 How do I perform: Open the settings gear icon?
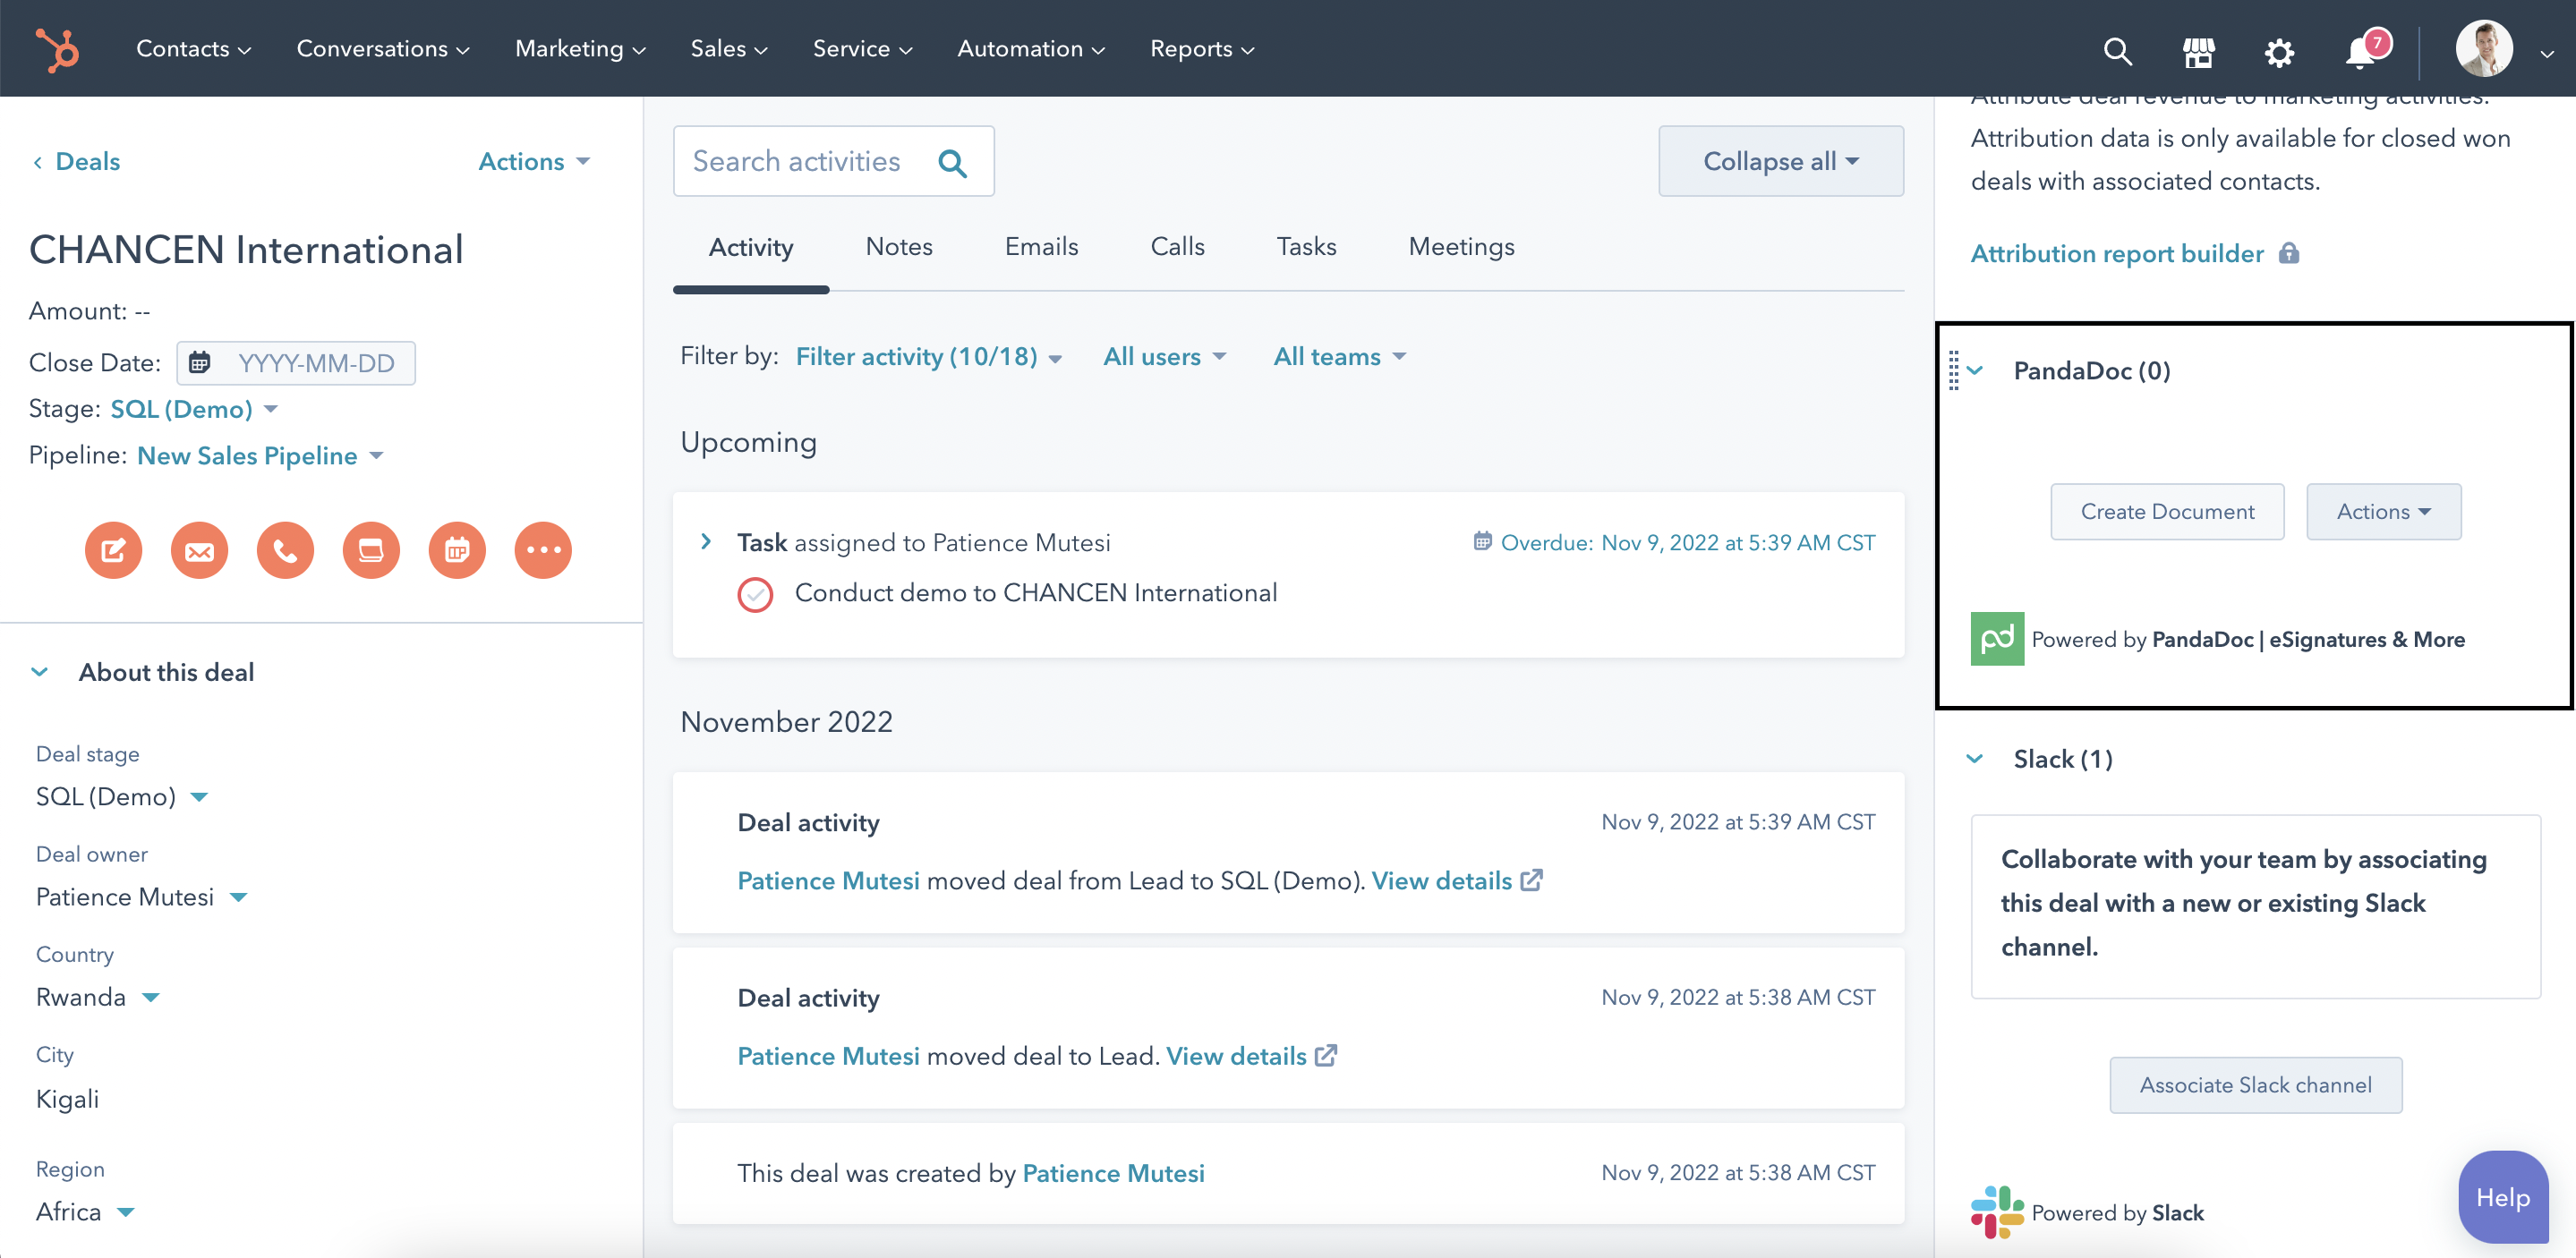2279,51
